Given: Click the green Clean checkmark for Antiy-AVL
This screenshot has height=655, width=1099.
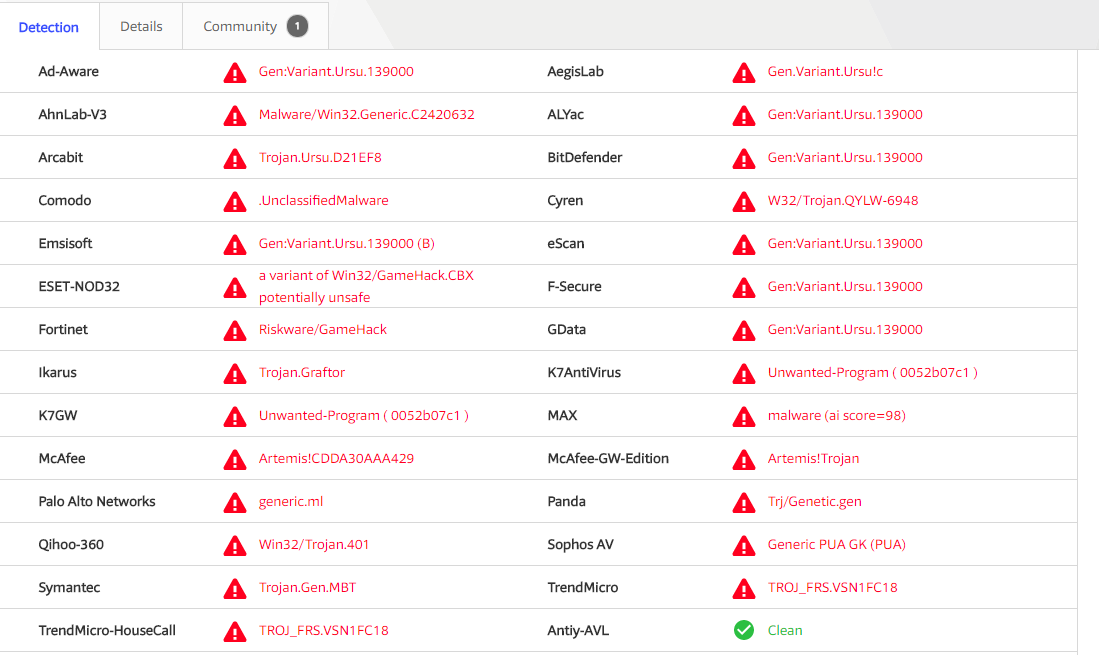Looking at the screenshot, I should point(743,630).
